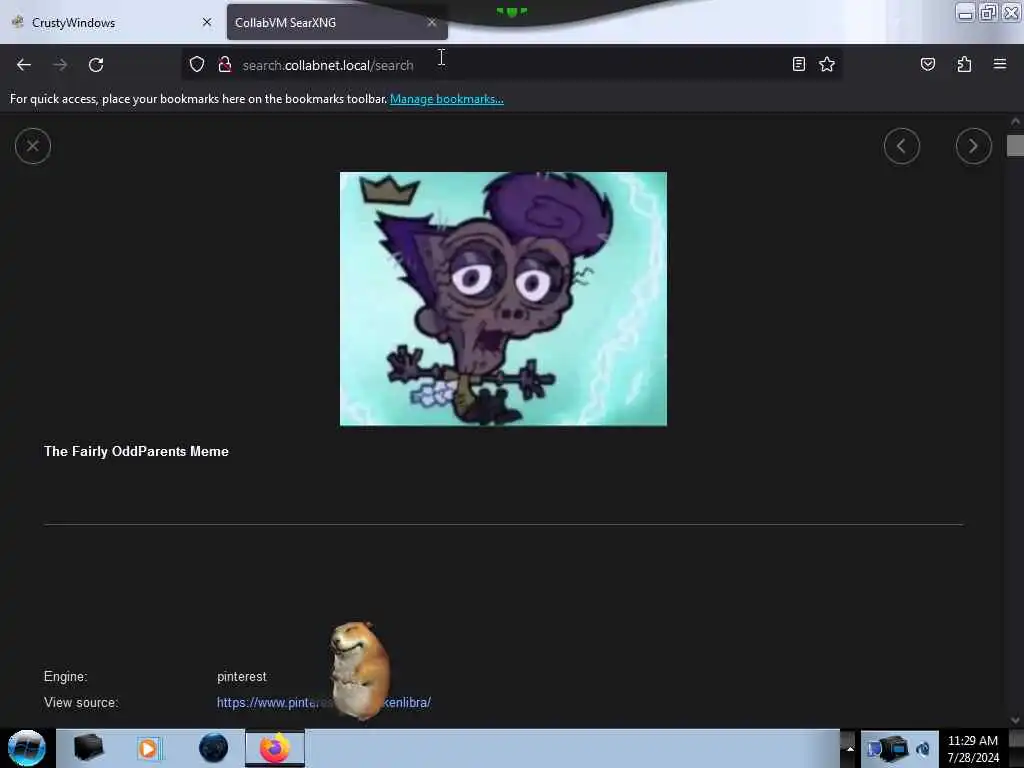Go back with the browser back arrow

(24, 65)
